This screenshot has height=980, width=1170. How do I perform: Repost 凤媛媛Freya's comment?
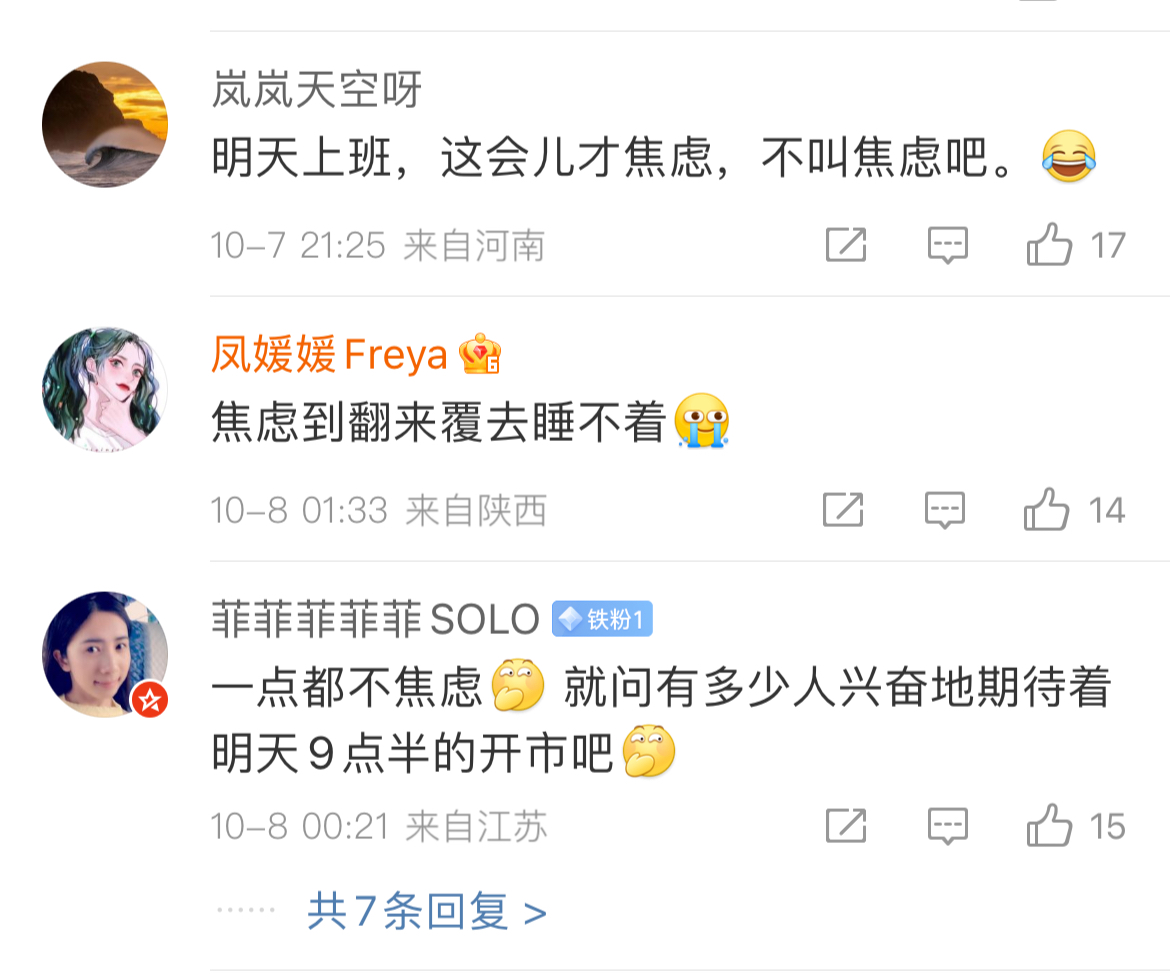pyautogui.click(x=843, y=510)
